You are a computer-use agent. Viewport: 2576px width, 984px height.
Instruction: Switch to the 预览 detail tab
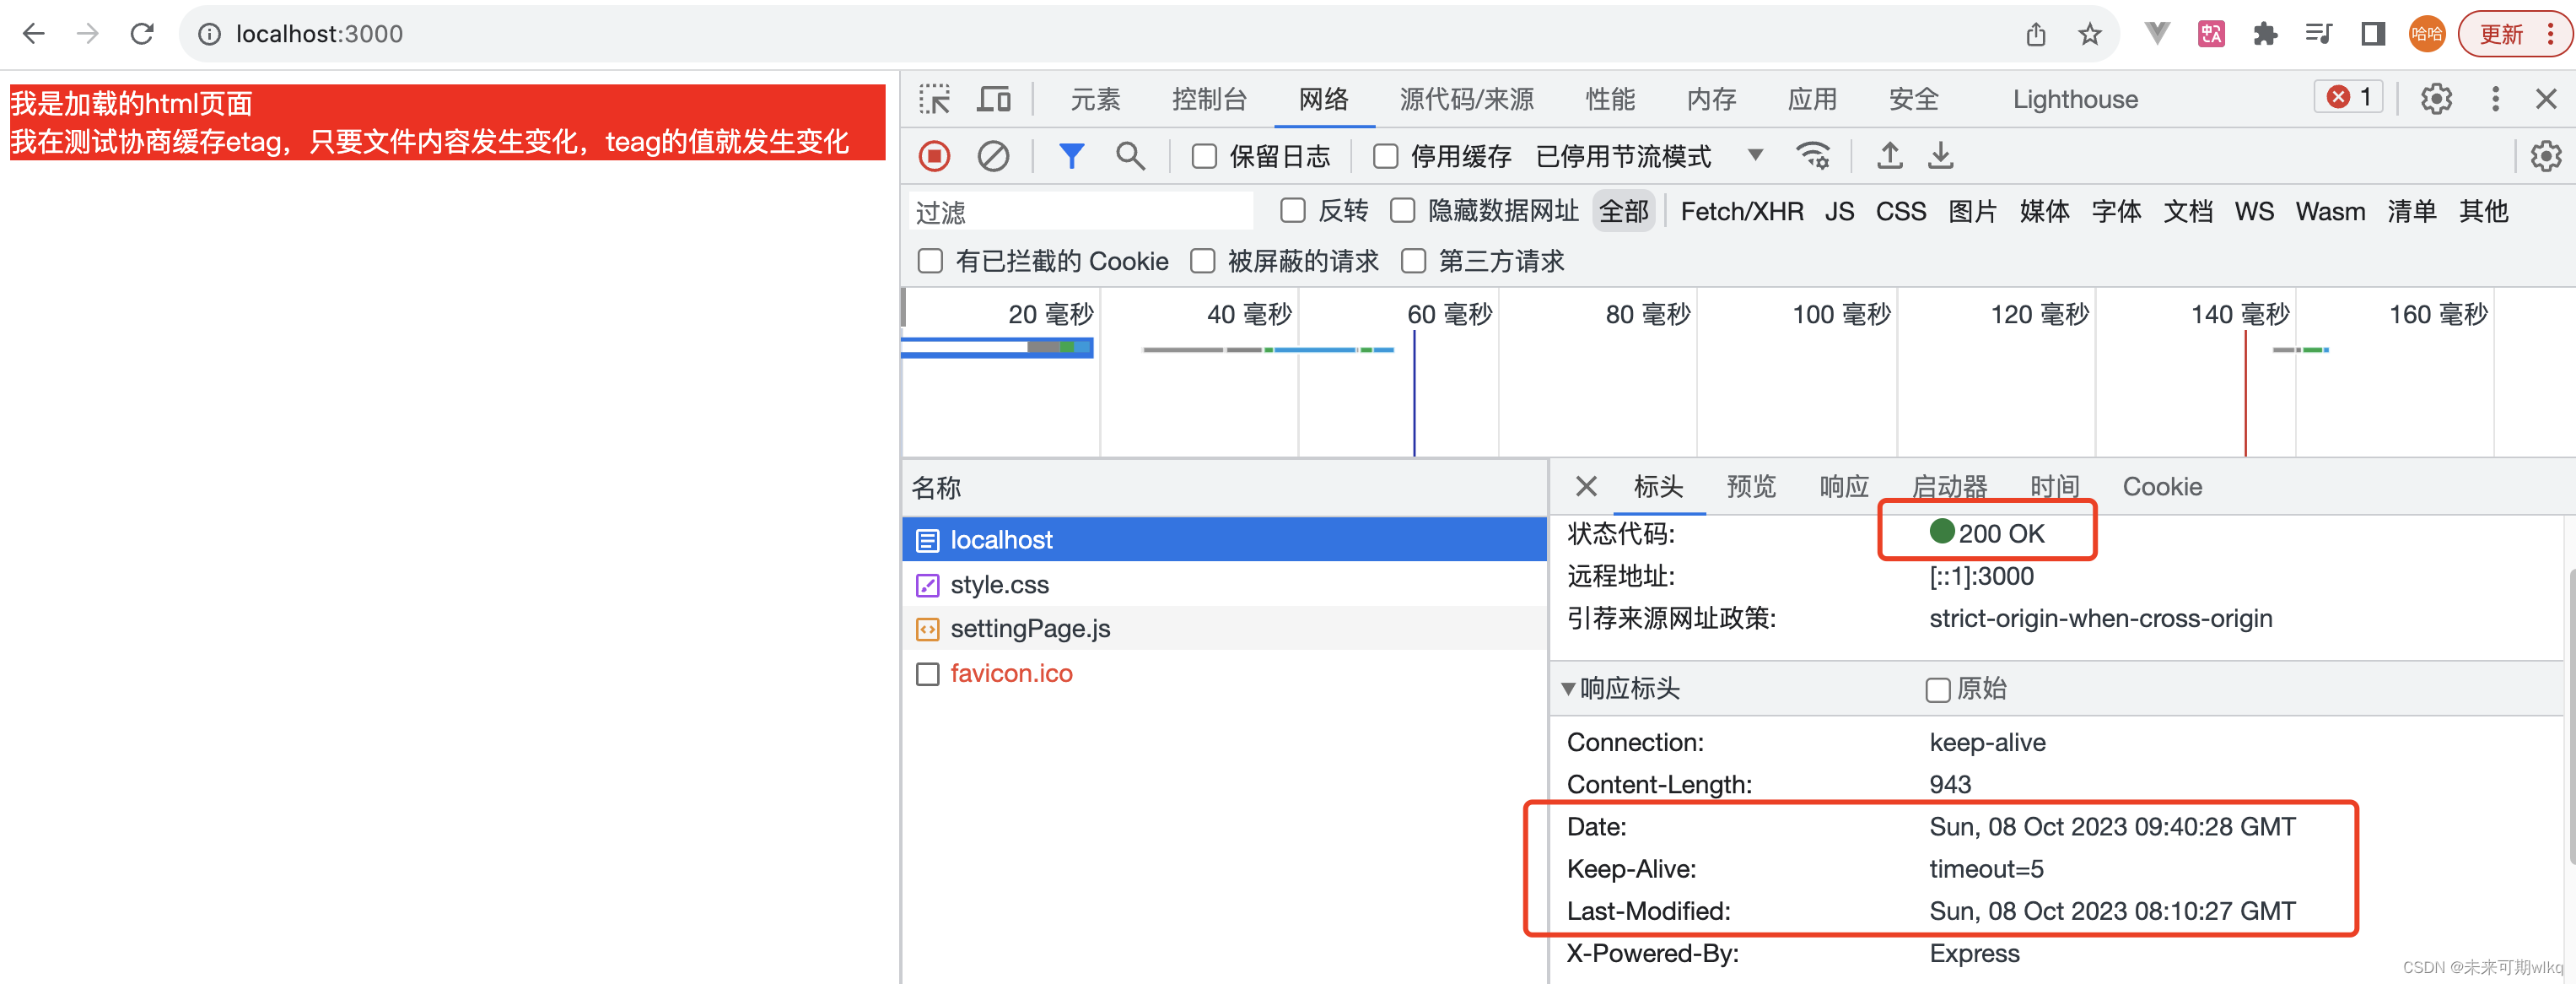1751,487
